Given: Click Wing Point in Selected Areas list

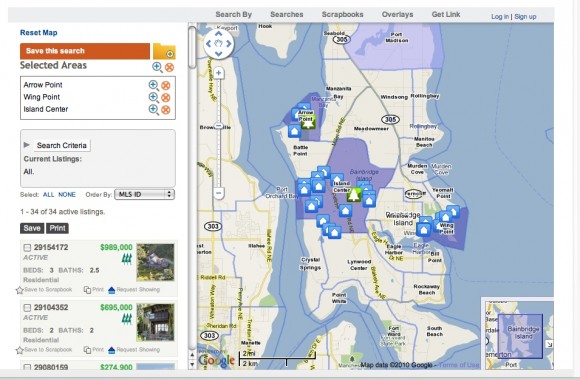Looking at the screenshot, I should point(41,97).
